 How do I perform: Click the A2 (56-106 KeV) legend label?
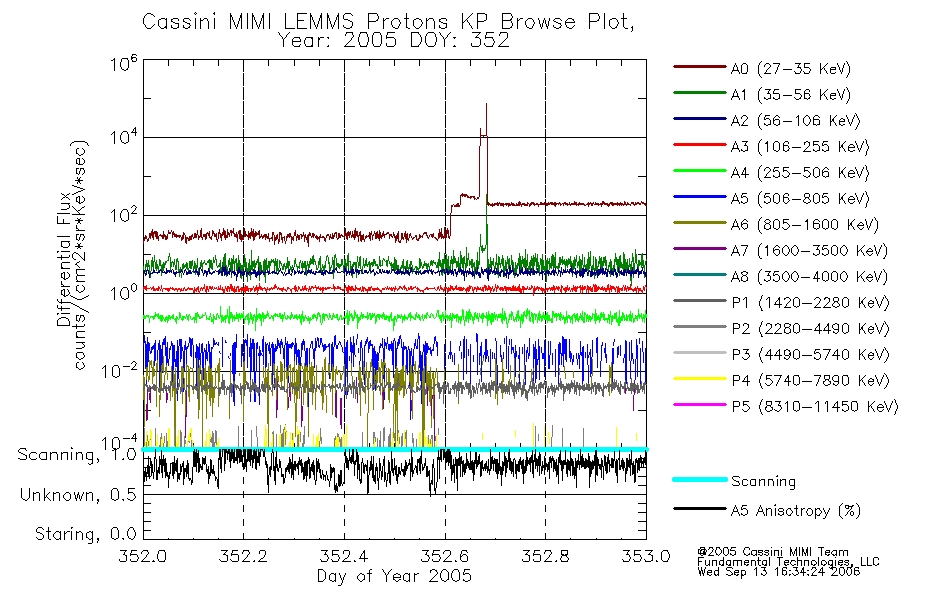pos(795,121)
